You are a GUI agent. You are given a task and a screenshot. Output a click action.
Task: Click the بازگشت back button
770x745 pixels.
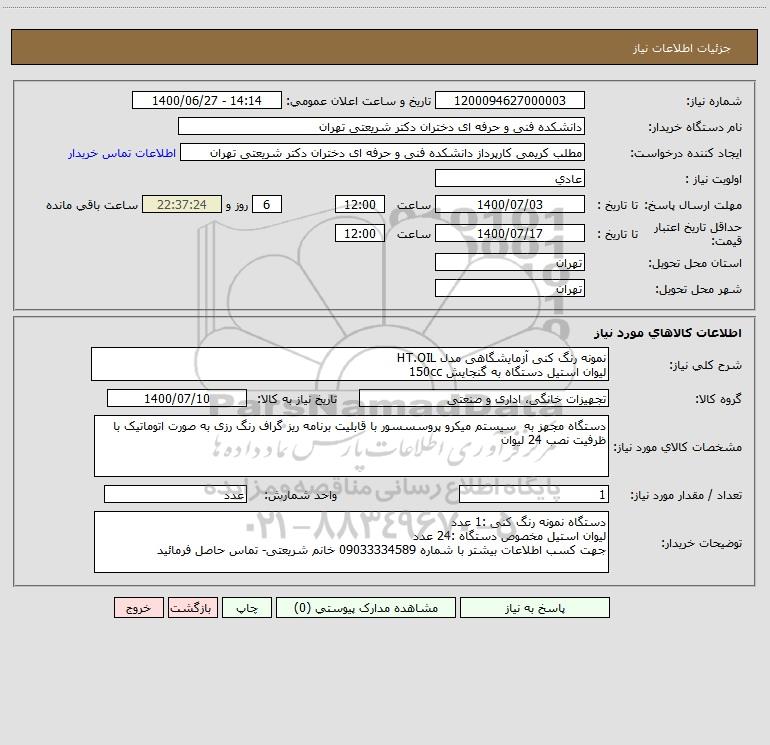[192, 608]
